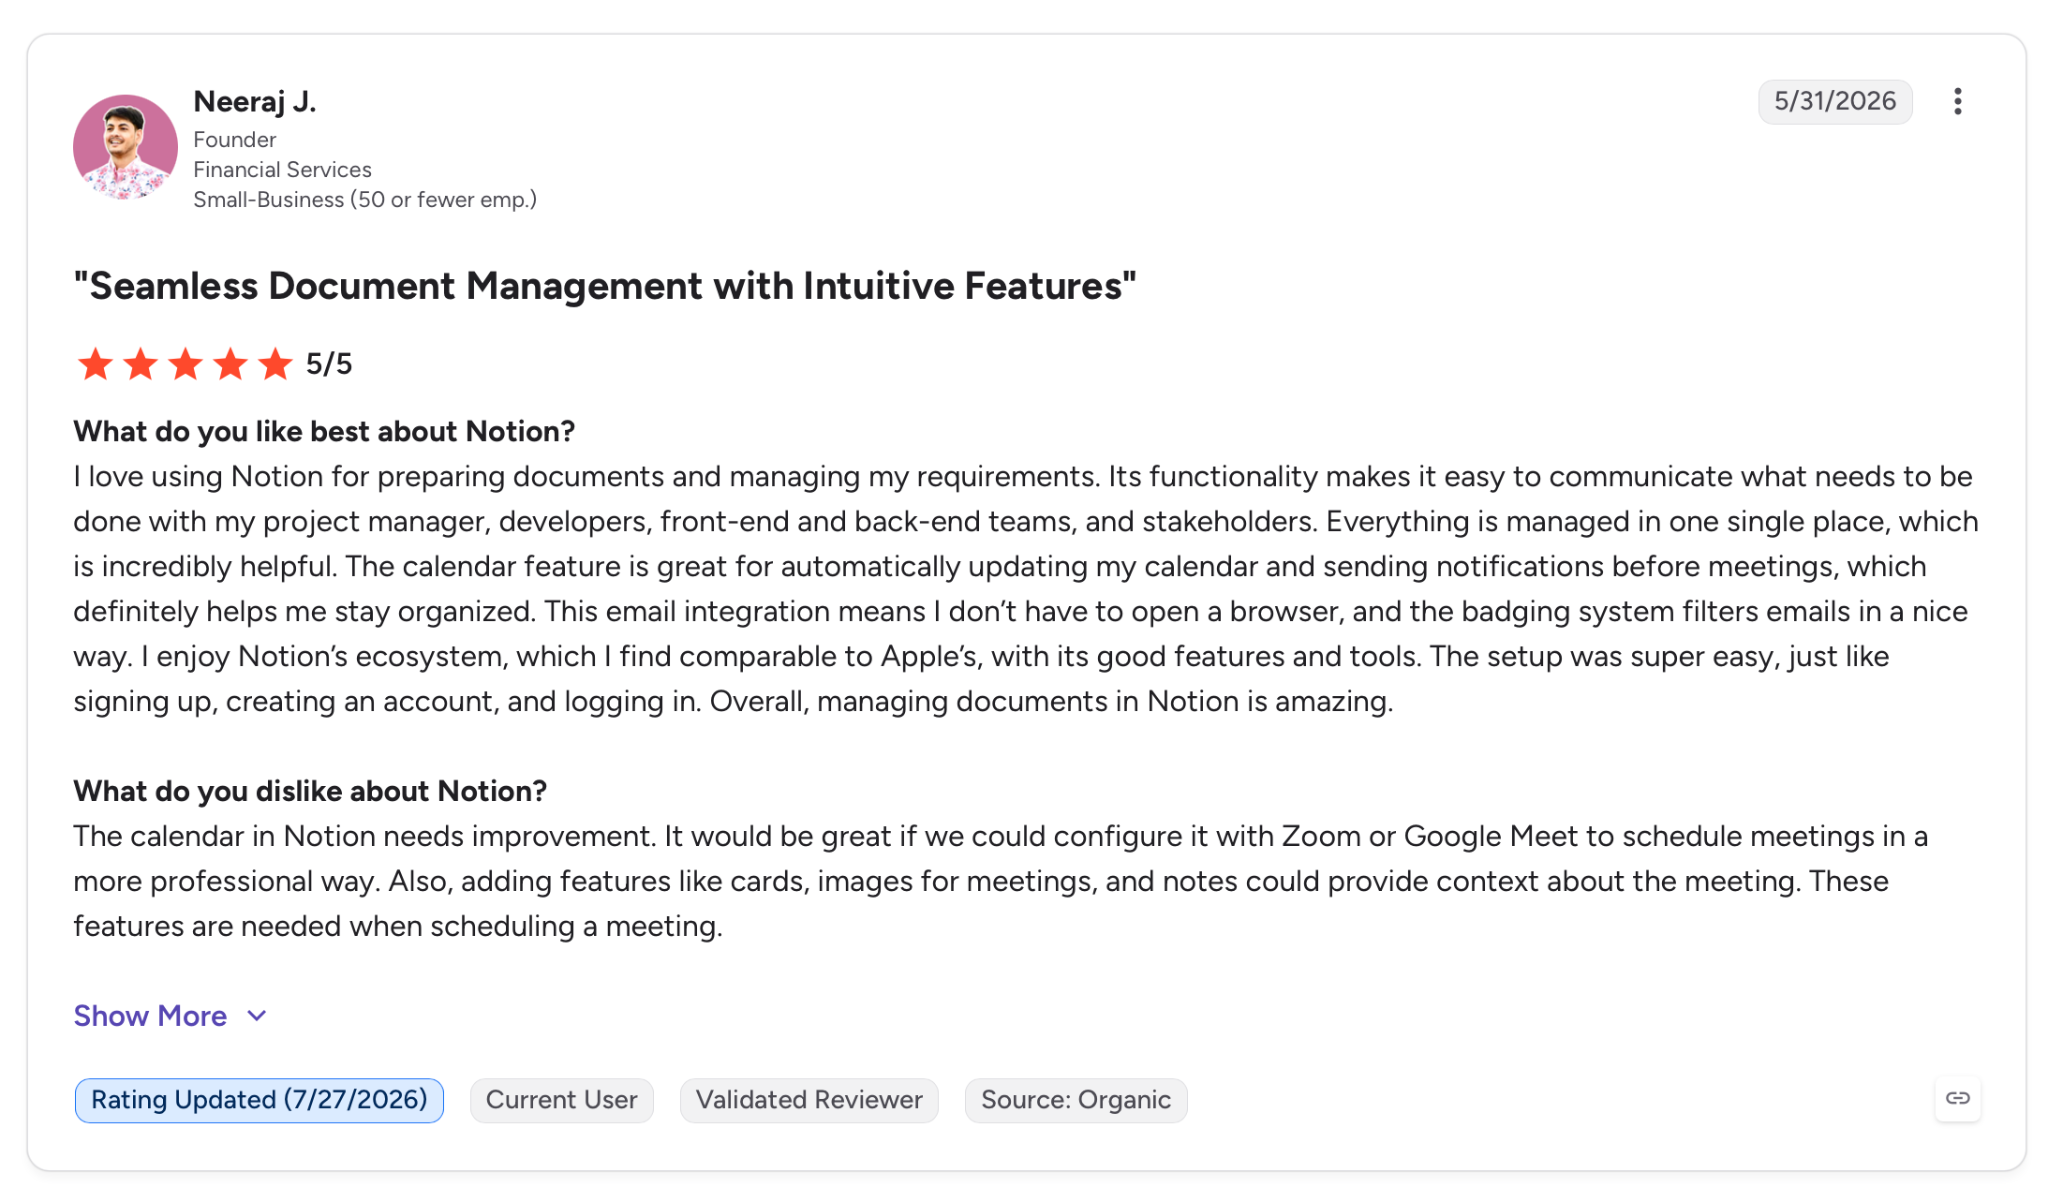Screen dimensions: 2048x1192
Task: Expand the review with Show More
Action: tap(150, 1016)
